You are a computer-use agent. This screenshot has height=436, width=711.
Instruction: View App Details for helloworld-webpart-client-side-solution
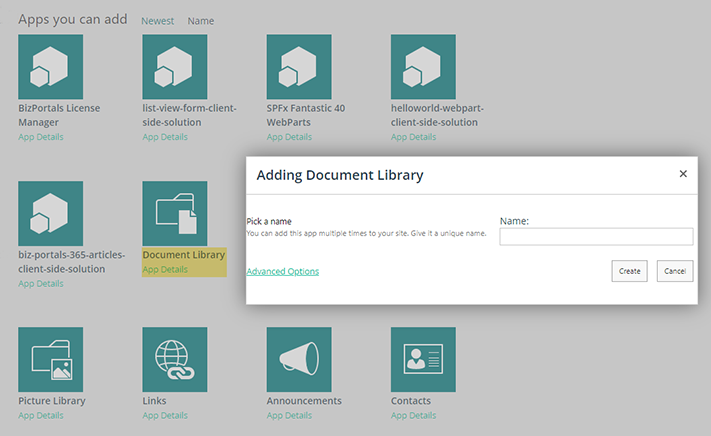pos(414,137)
